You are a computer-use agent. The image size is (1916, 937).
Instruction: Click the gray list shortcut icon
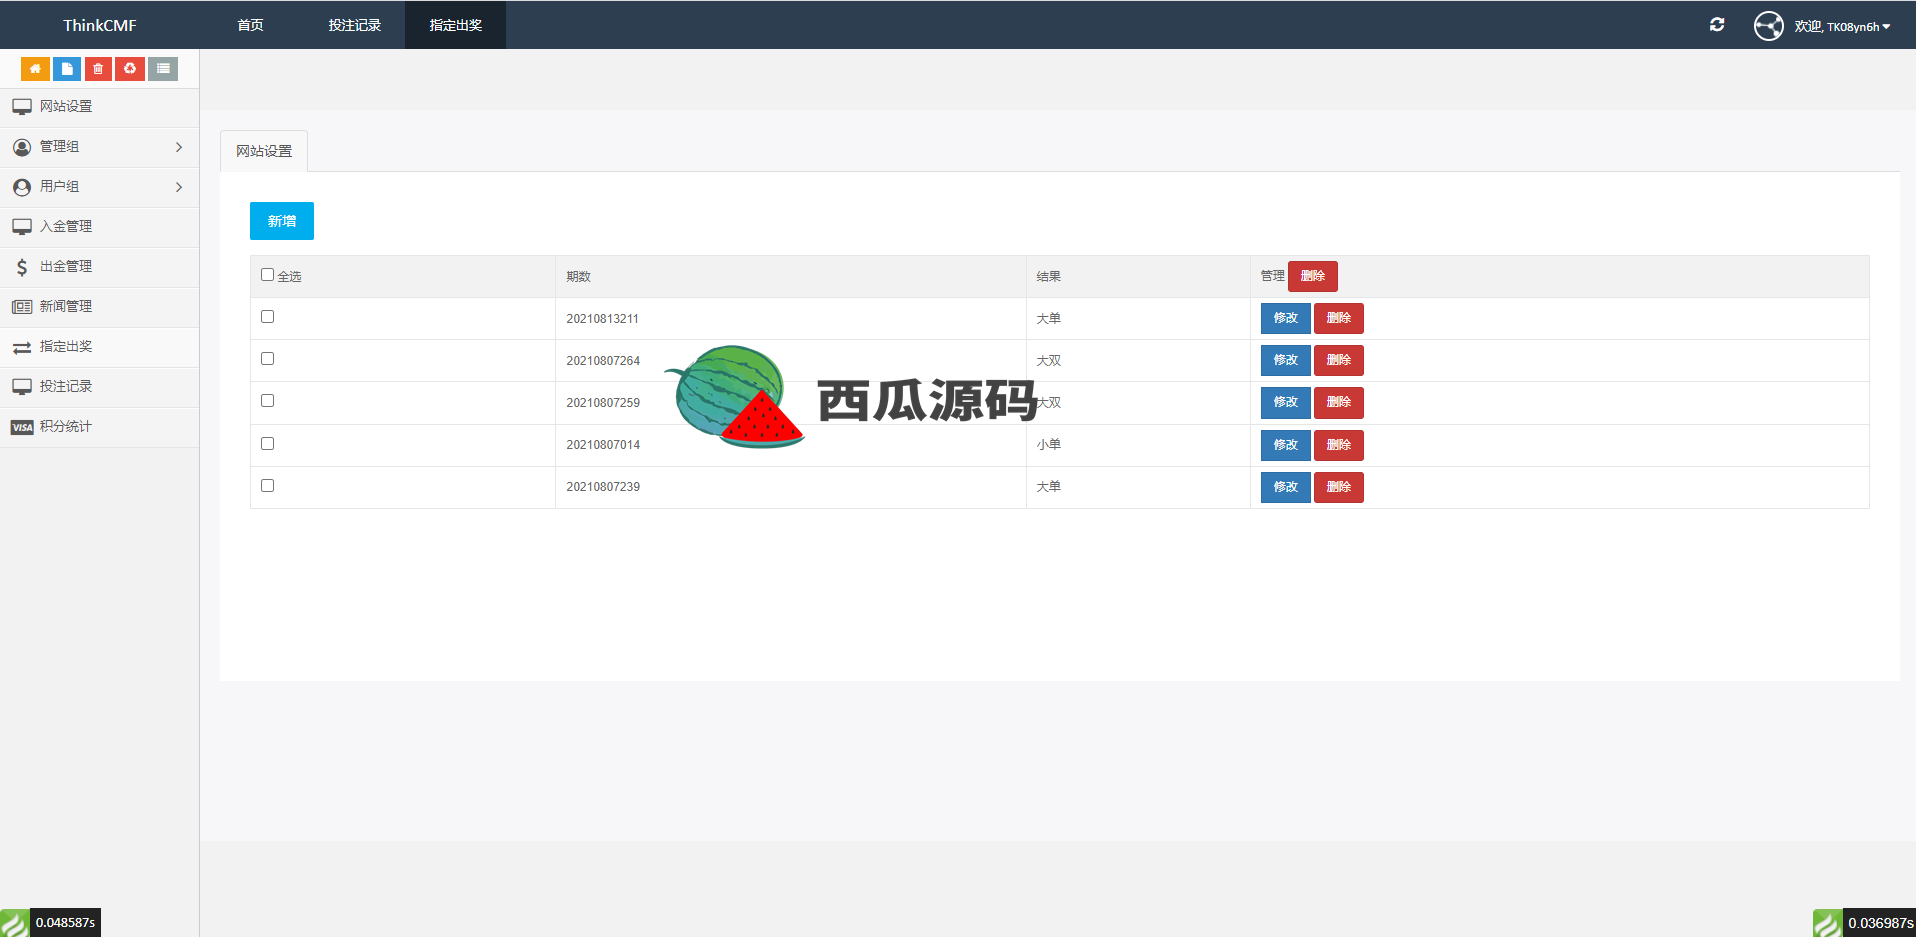[x=163, y=69]
